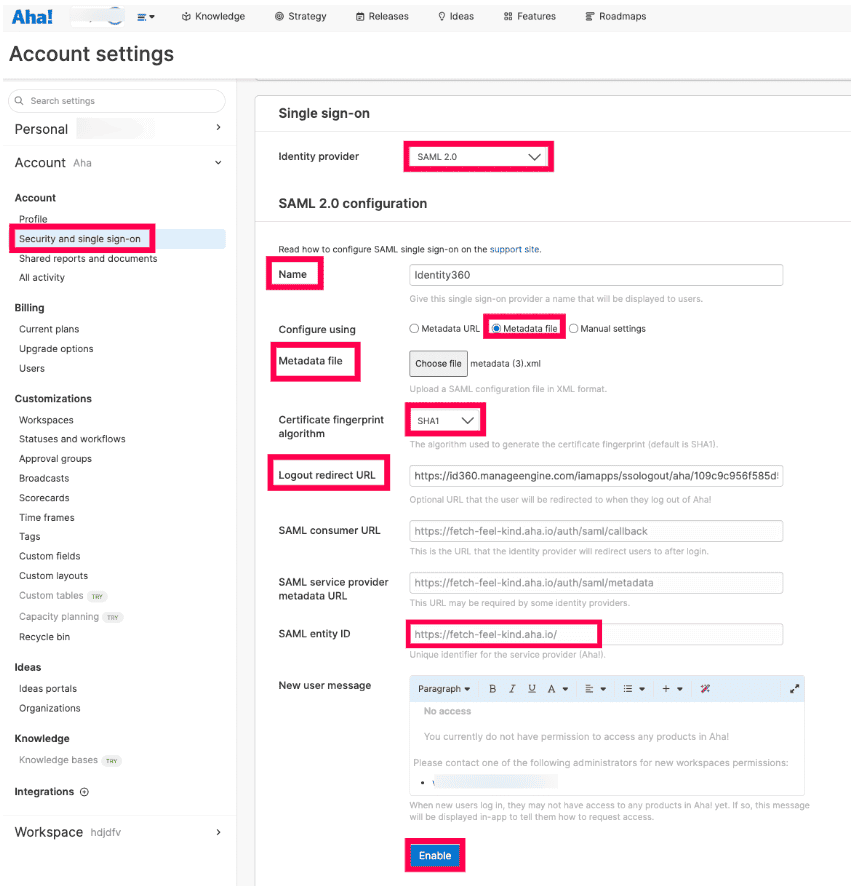Screen dimensions: 858x886
Task: Open All activity
Action: click(42, 277)
